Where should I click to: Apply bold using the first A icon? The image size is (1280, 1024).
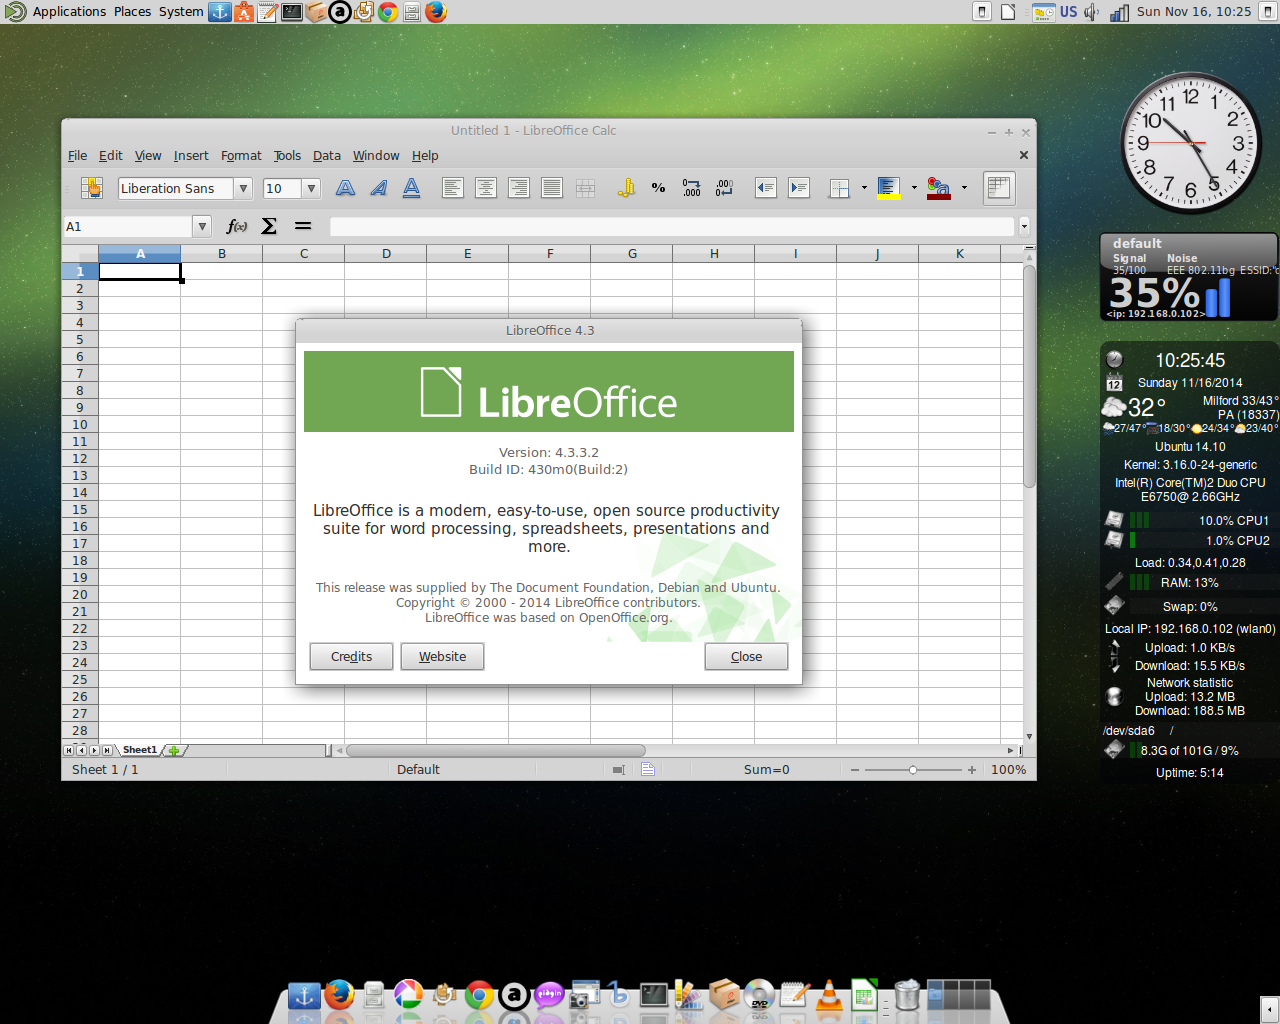[346, 188]
